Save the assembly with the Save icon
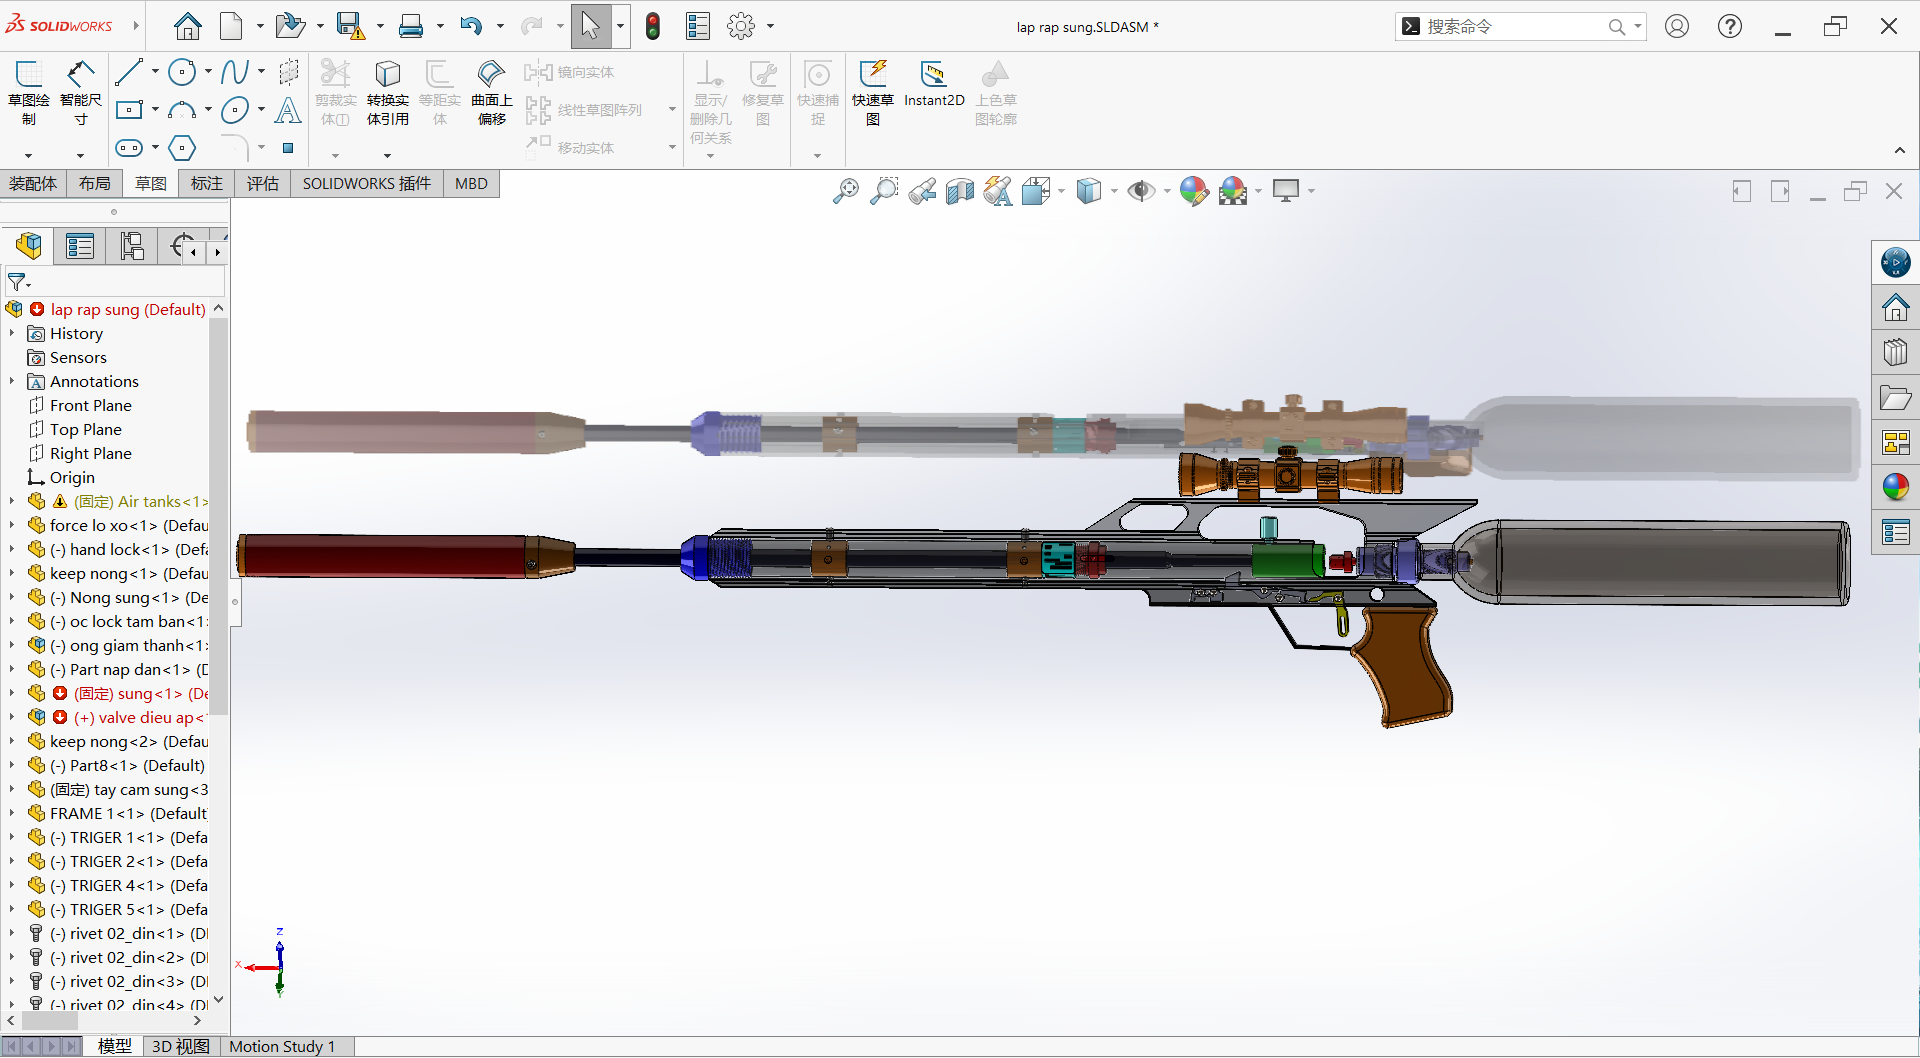The height and width of the screenshot is (1058, 1920). pyautogui.click(x=350, y=26)
